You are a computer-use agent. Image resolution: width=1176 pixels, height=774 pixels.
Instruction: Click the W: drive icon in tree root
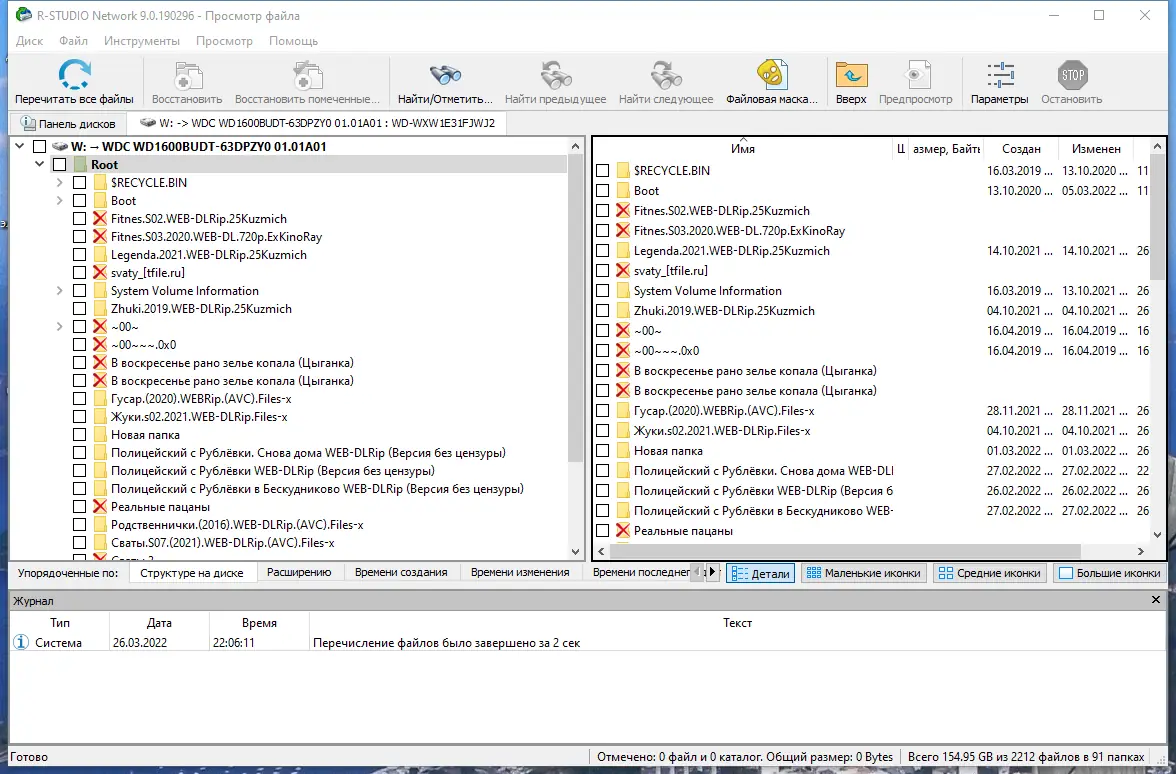click(x=60, y=146)
